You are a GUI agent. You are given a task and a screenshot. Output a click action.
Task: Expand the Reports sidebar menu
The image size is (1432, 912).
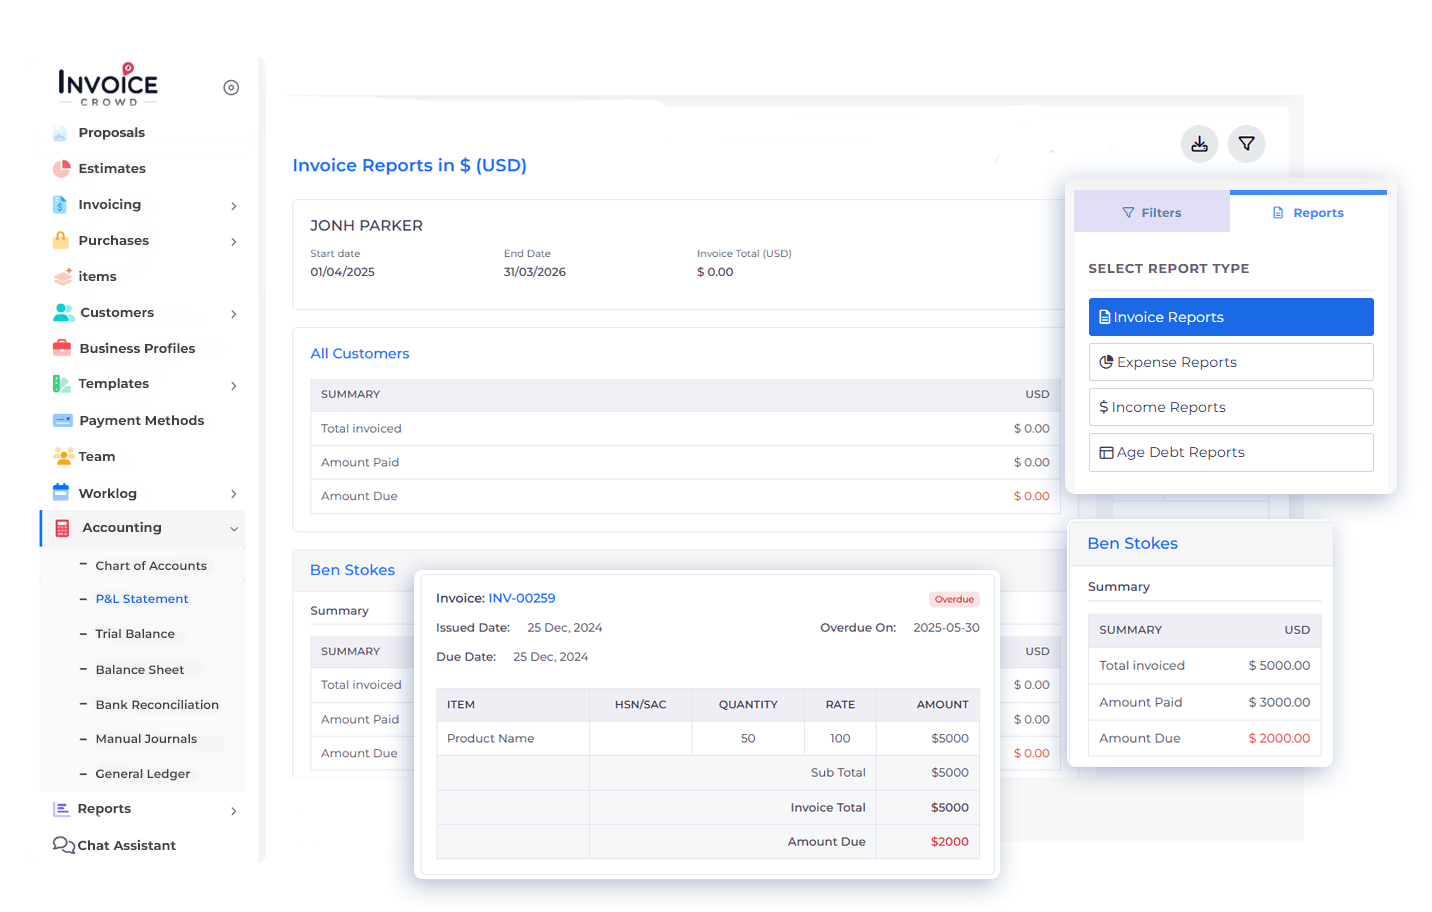pyautogui.click(x=234, y=811)
